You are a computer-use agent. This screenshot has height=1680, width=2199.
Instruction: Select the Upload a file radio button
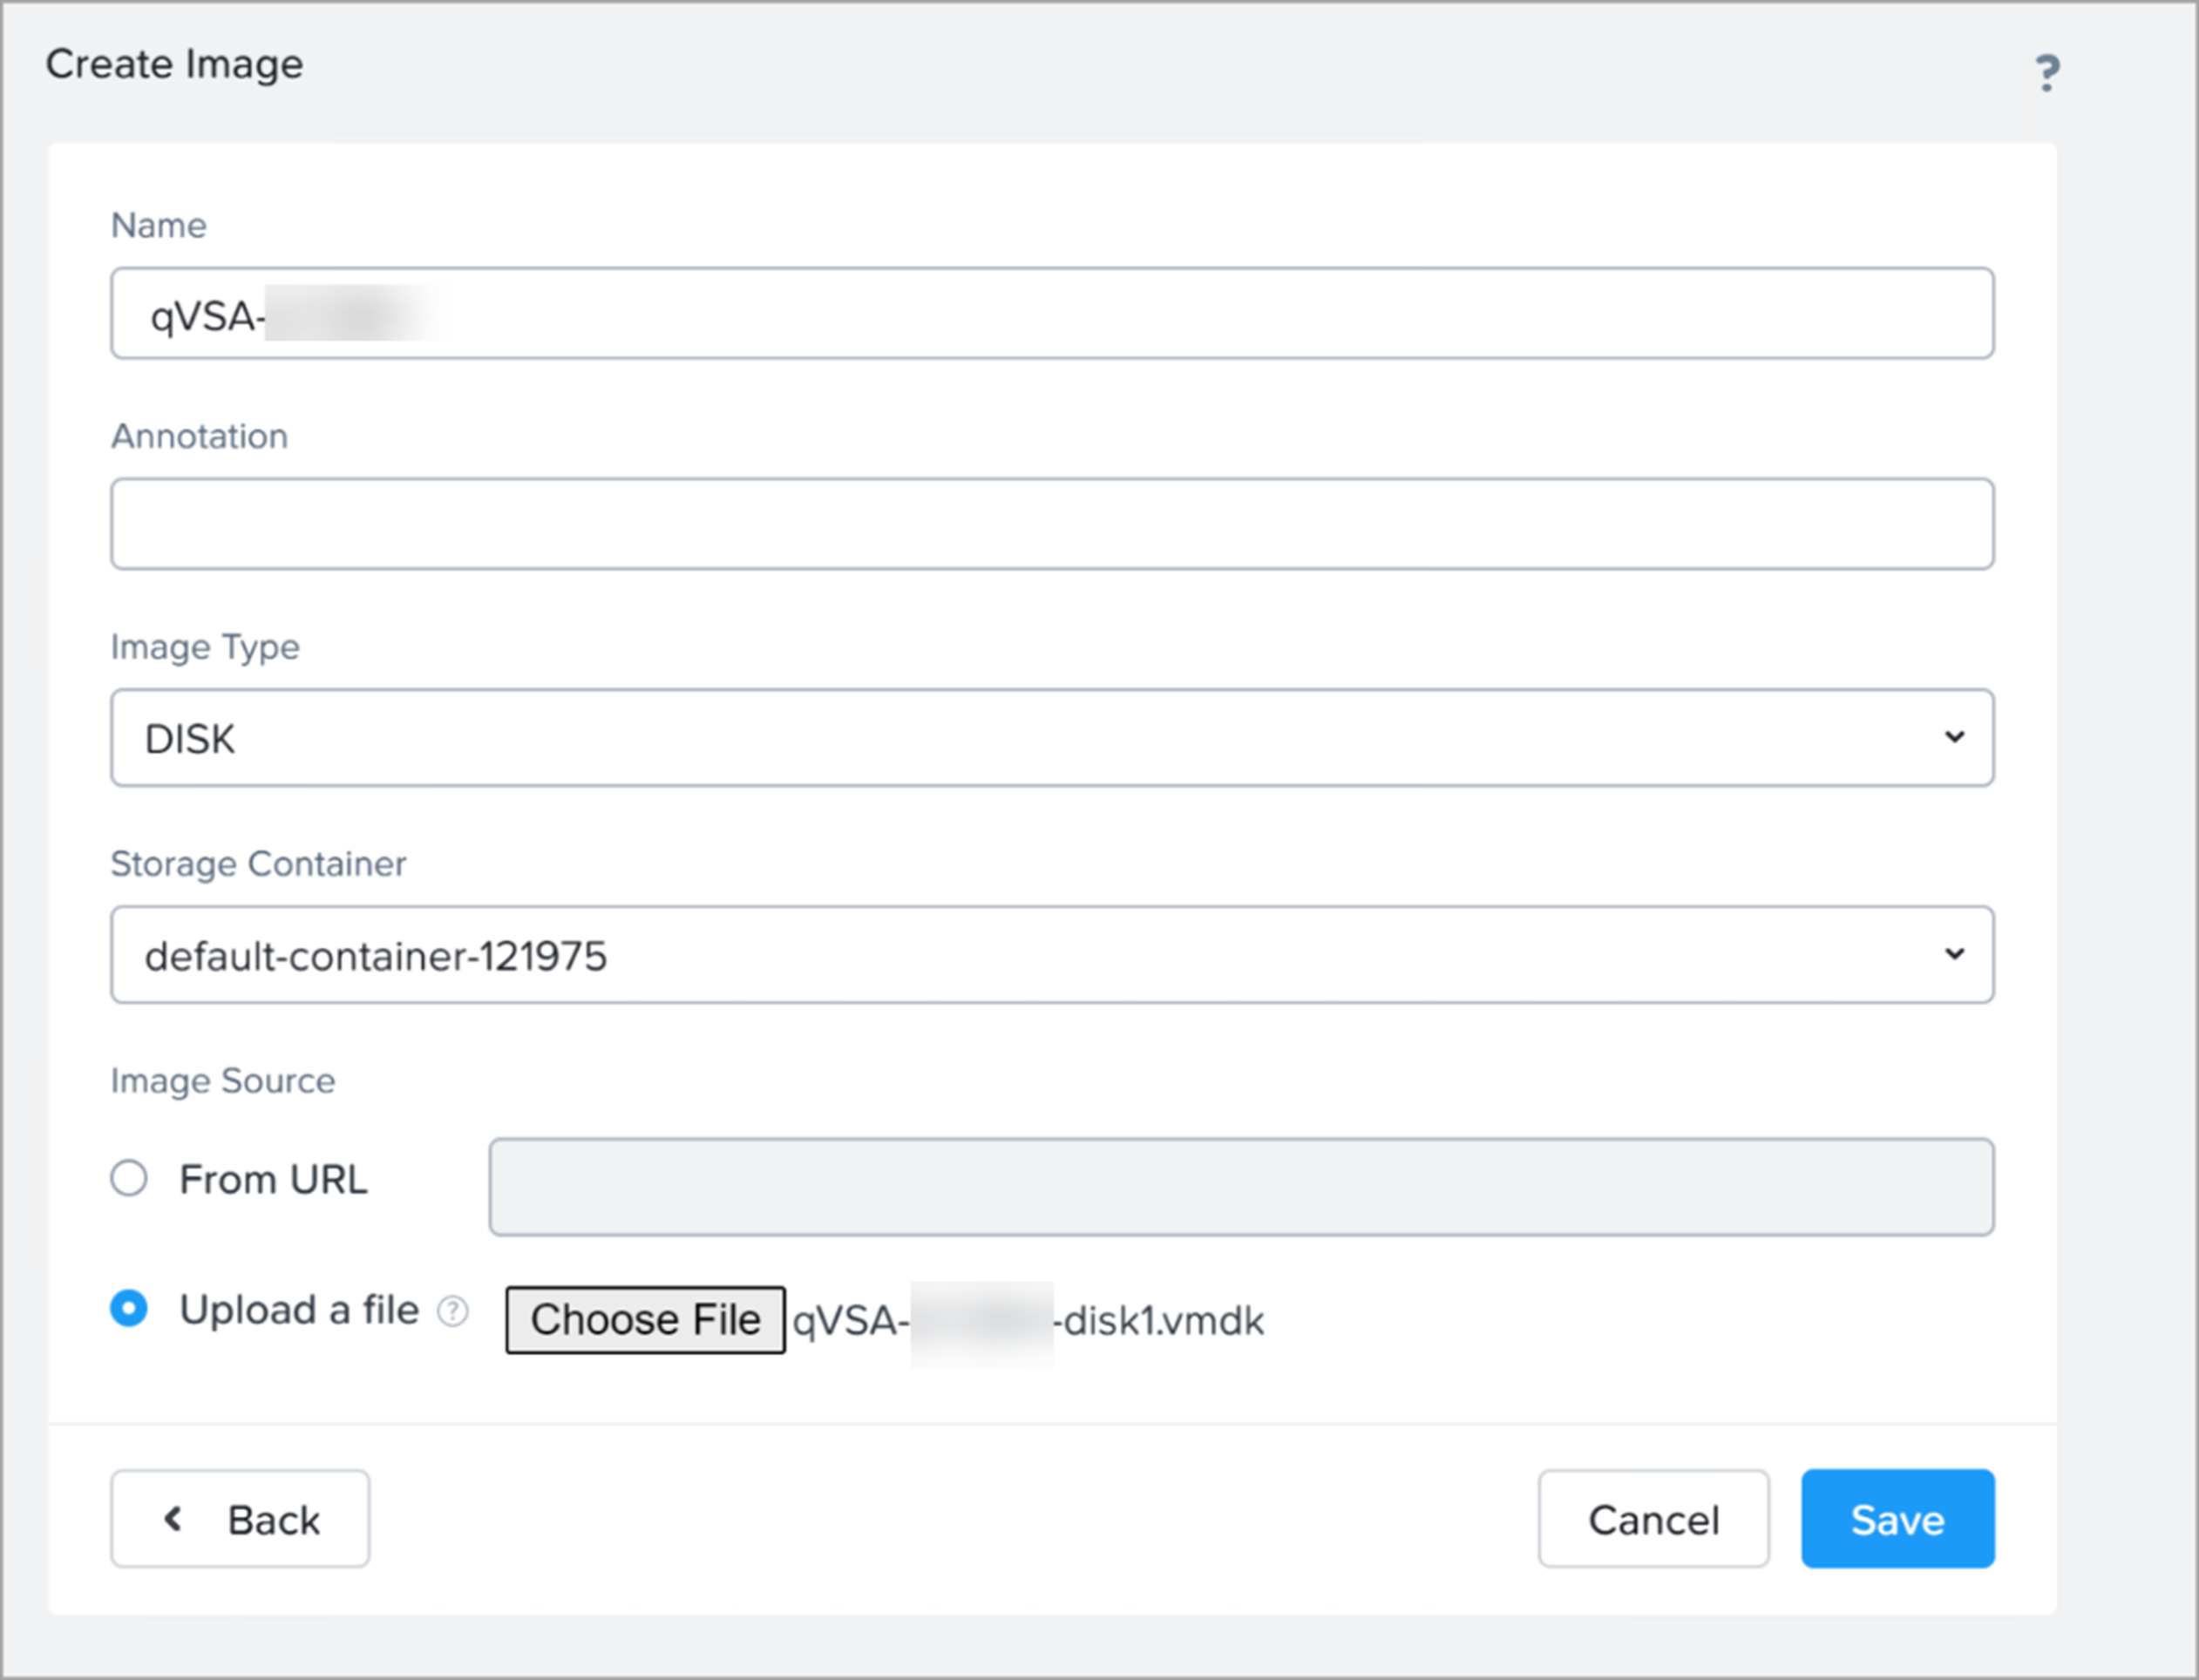pos(128,1308)
